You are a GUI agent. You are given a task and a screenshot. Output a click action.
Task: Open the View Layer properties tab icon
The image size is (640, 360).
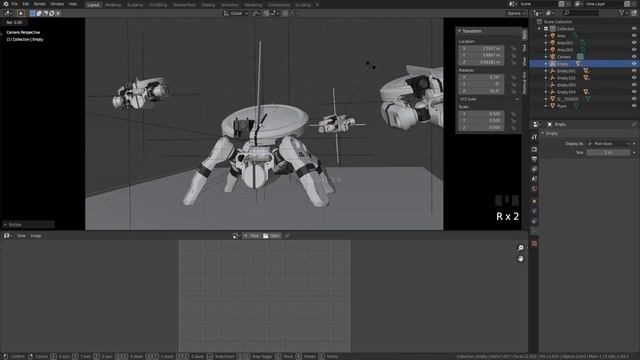coord(534,169)
